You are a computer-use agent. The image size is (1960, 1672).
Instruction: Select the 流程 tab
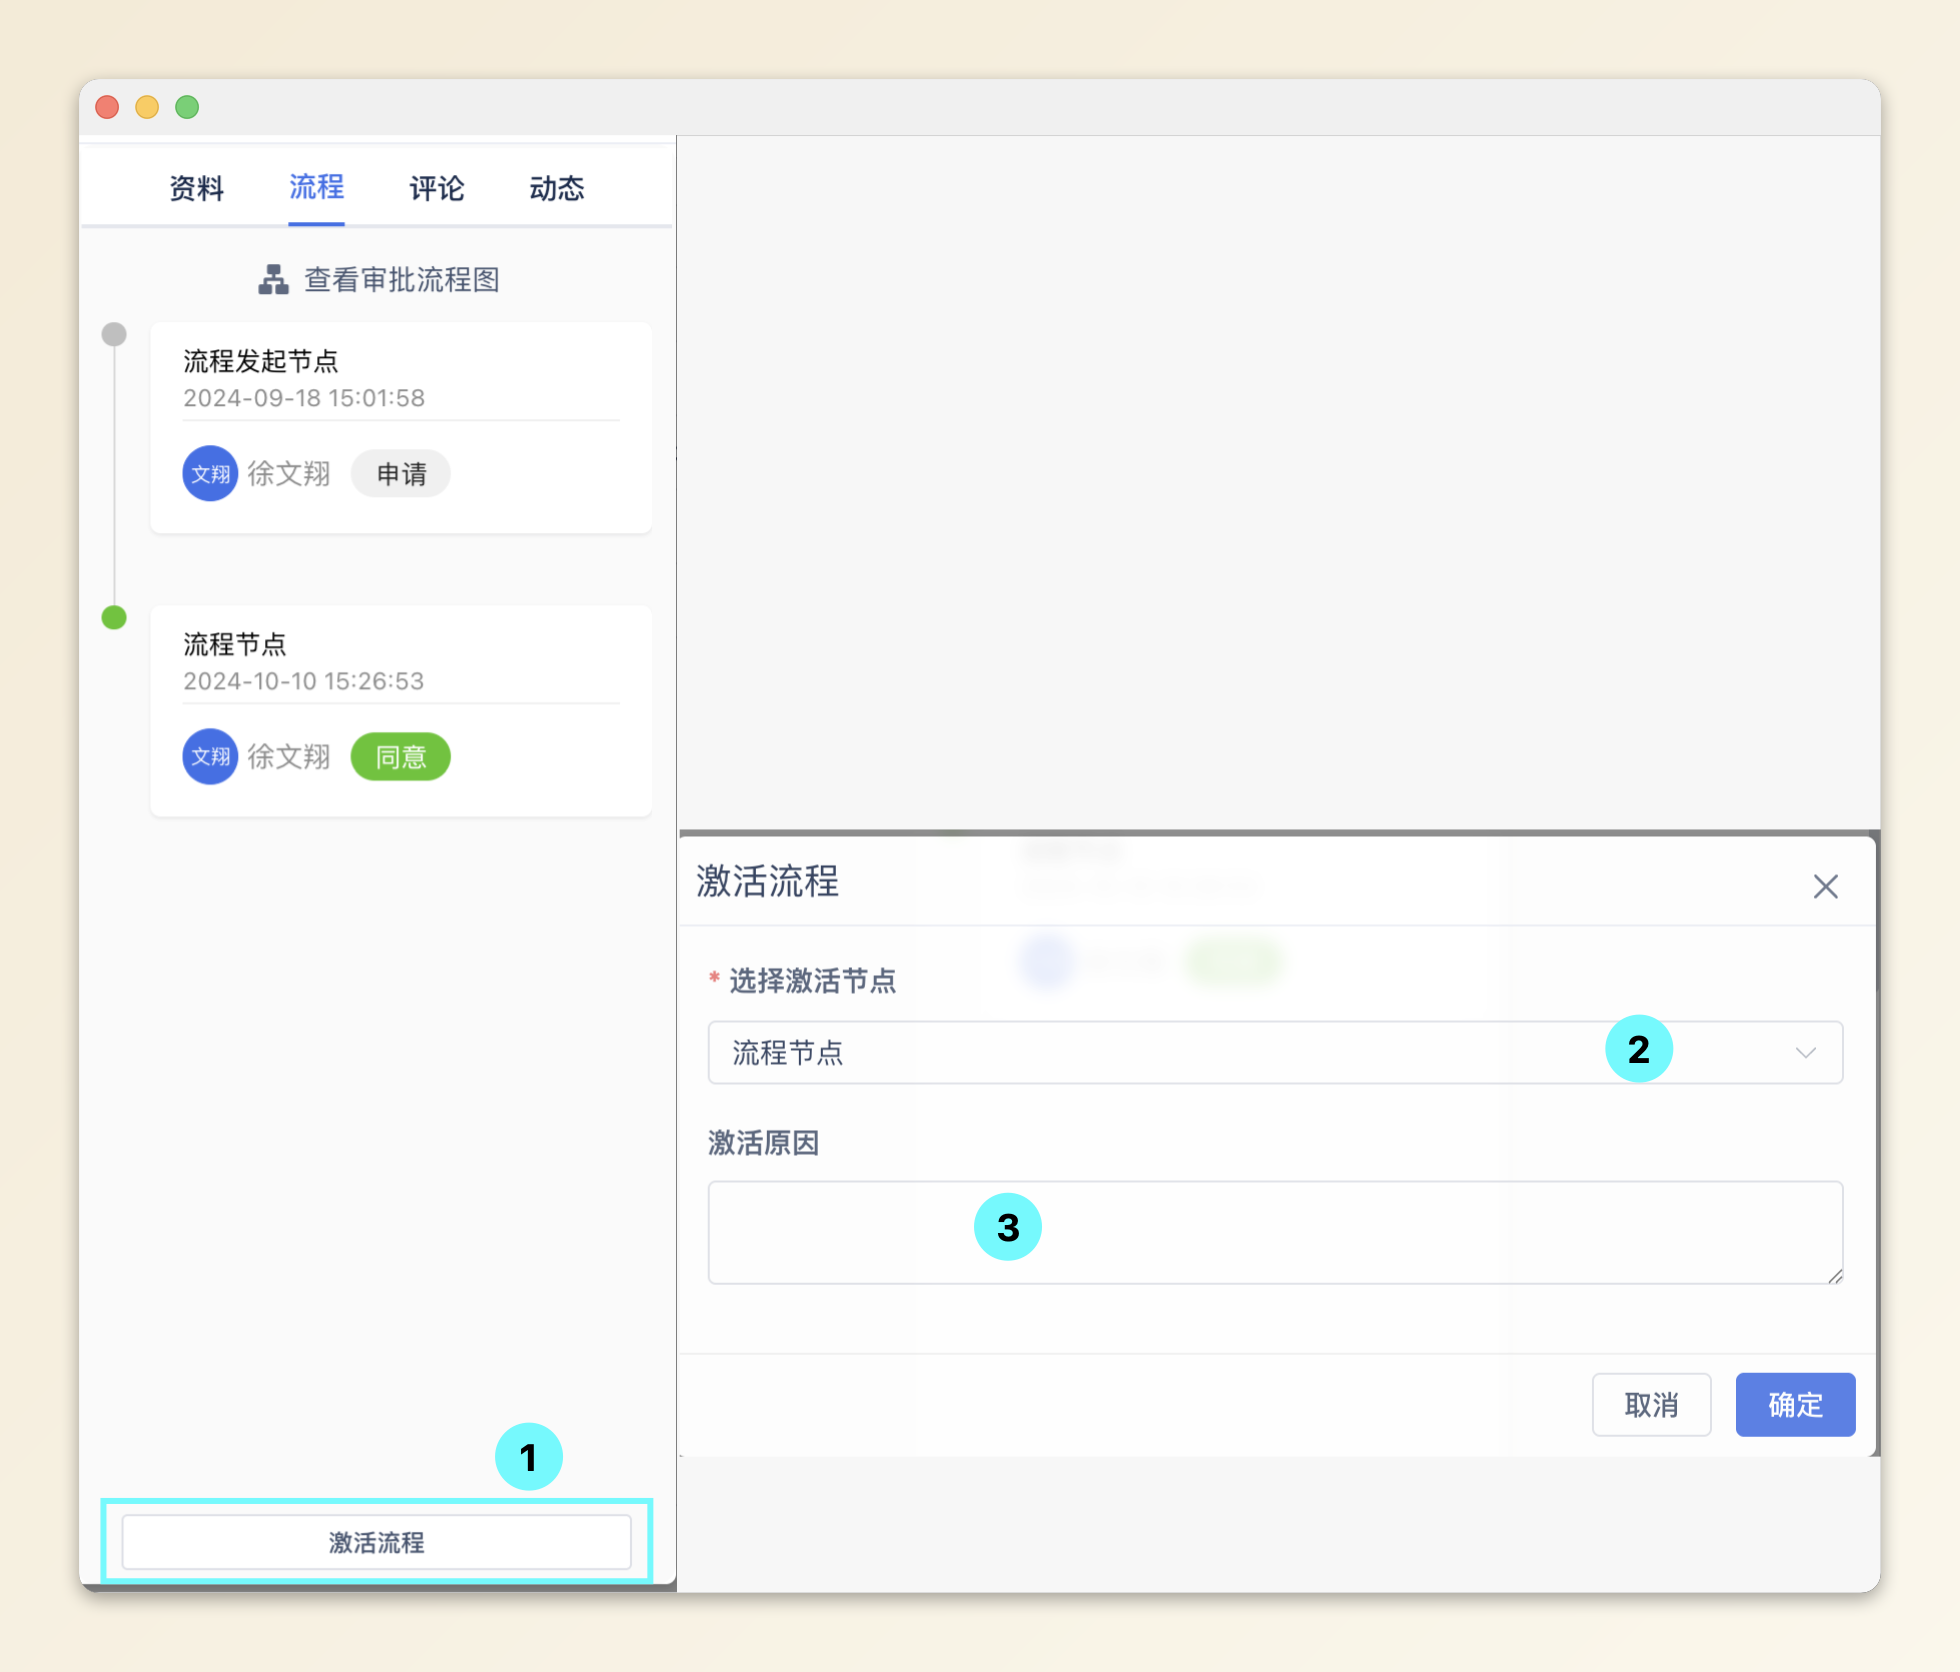coord(316,187)
